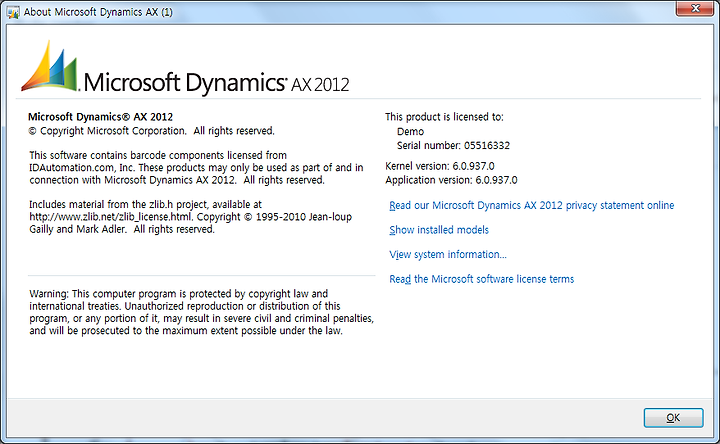The width and height of the screenshot is (720, 444).
Task: Click the 'IDAutomation.com, Inc.' barcode notice line
Action: click(196, 168)
